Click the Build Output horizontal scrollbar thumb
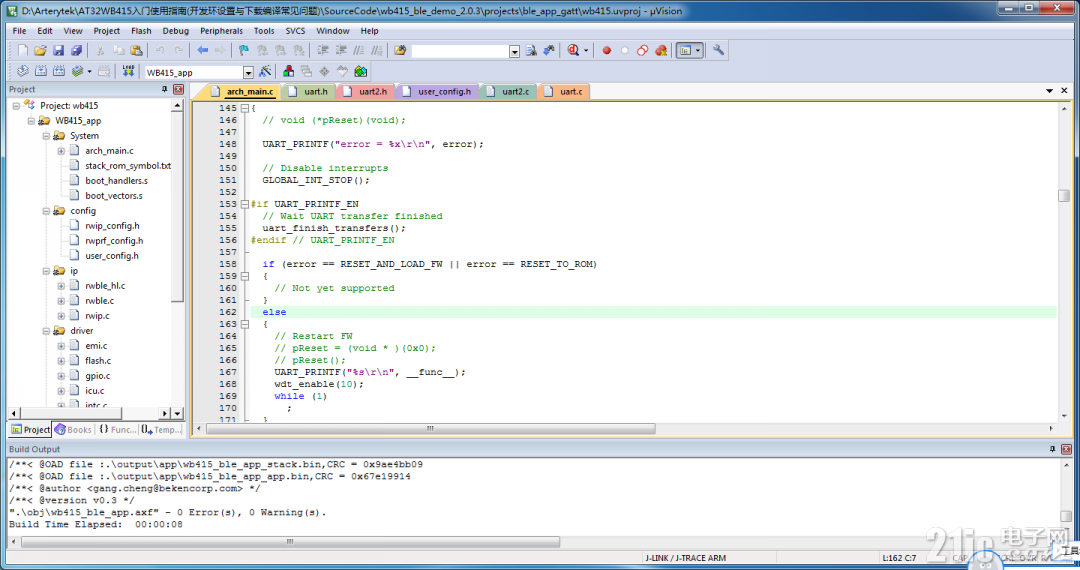Viewport: 1080px width, 570px height. click(290, 542)
